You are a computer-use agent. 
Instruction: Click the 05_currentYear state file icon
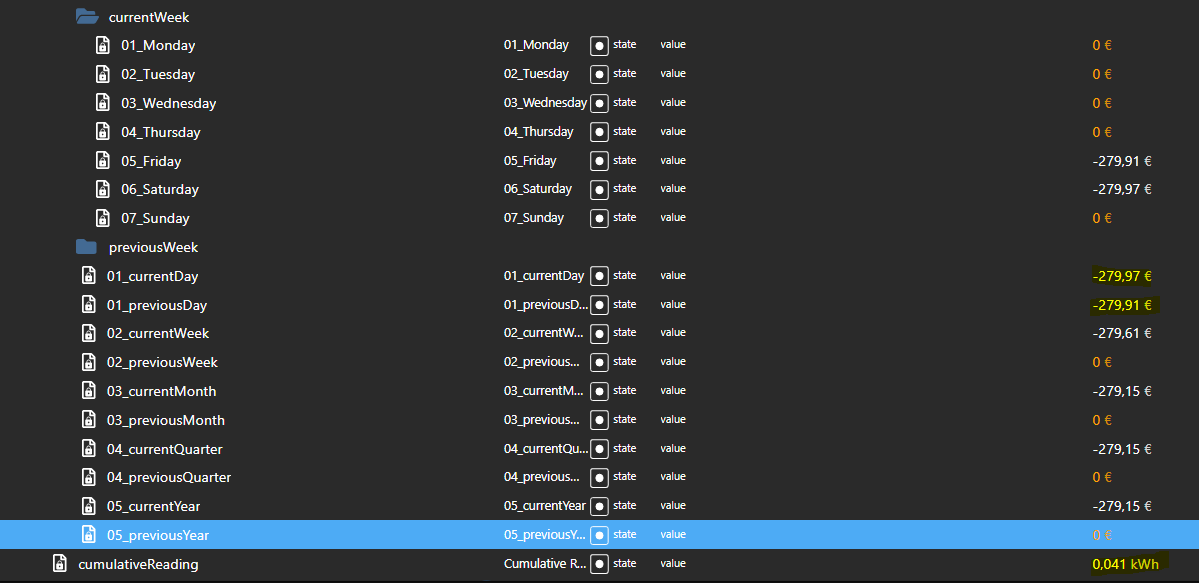pyautogui.click(x=89, y=506)
